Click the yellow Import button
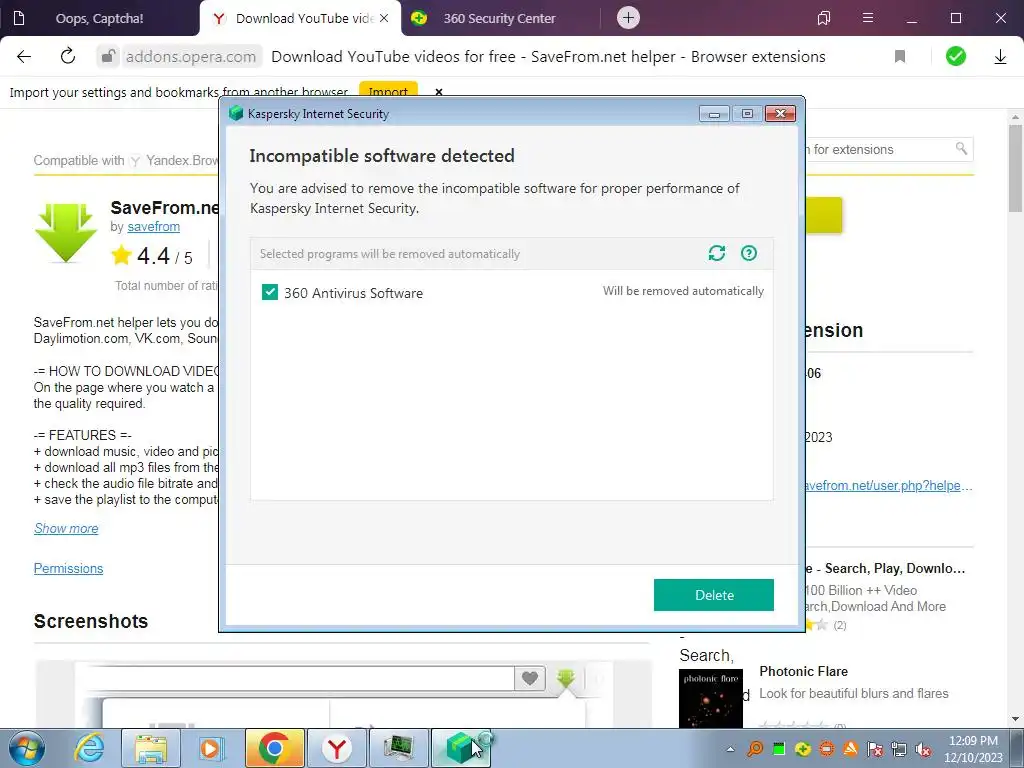Screen dimensions: 1024x768 pos(388,92)
